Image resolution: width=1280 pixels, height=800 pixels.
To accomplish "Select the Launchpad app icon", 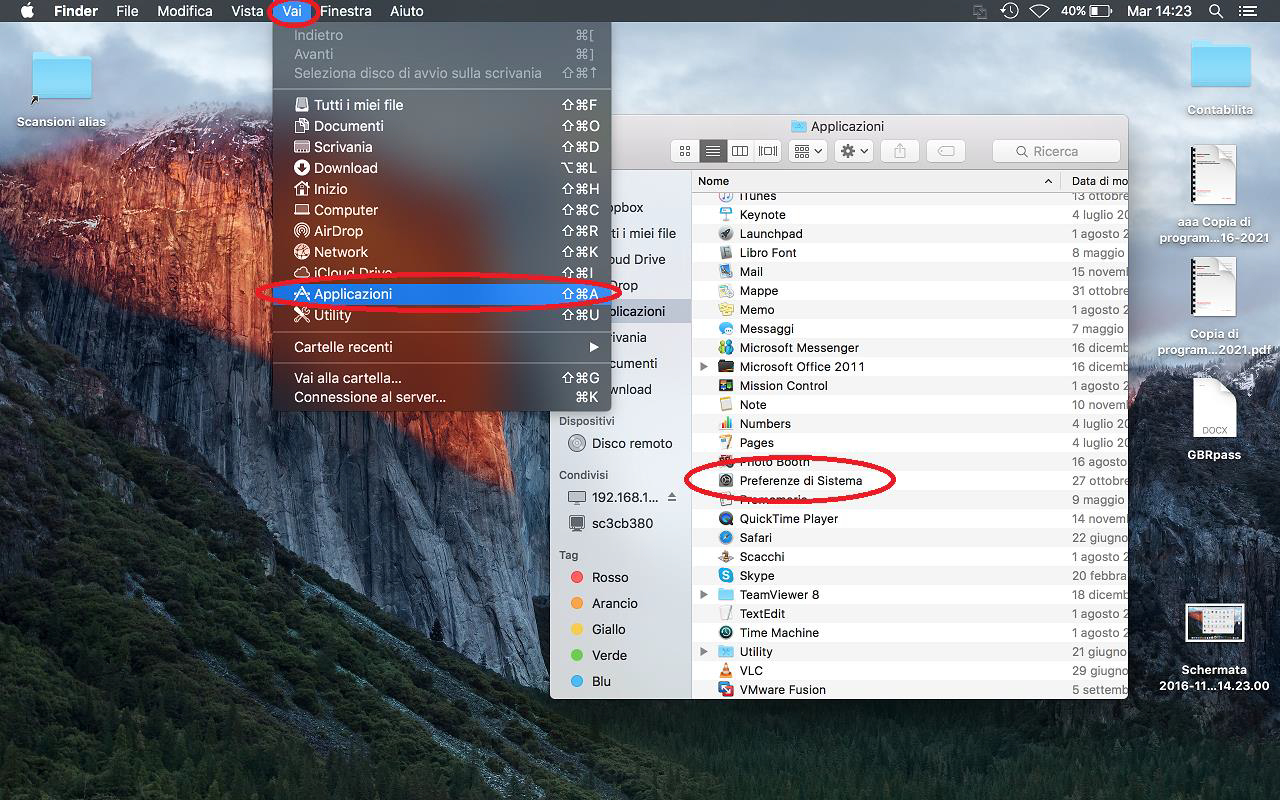I will coord(726,234).
